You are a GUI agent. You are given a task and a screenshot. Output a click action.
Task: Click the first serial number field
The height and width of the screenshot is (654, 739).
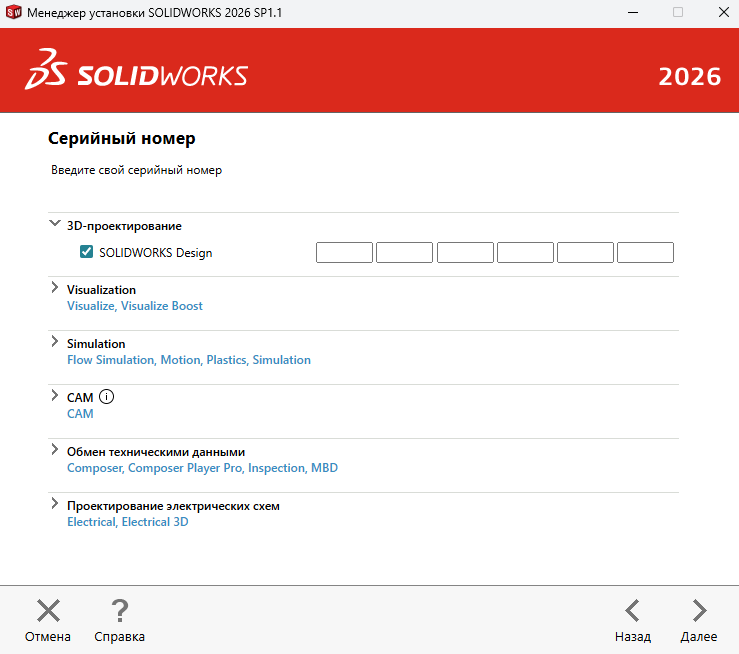pyautogui.click(x=344, y=253)
